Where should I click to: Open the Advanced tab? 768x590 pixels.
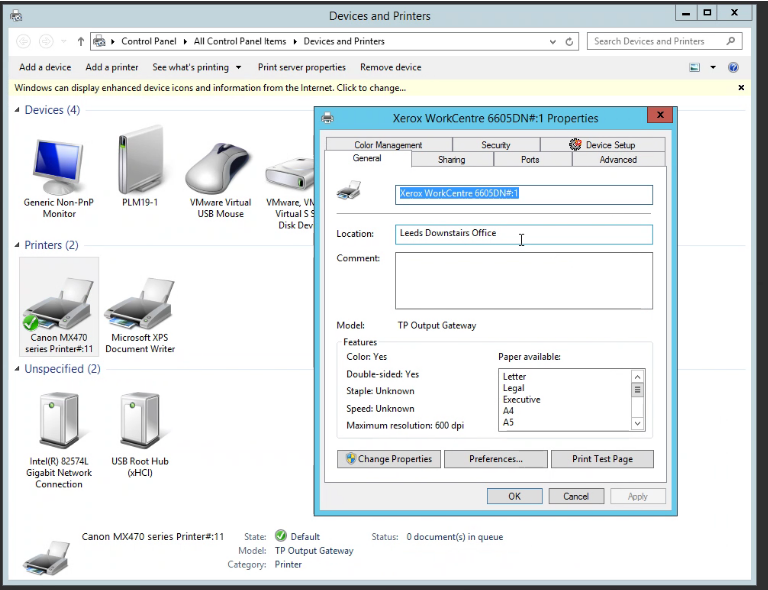pos(618,159)
